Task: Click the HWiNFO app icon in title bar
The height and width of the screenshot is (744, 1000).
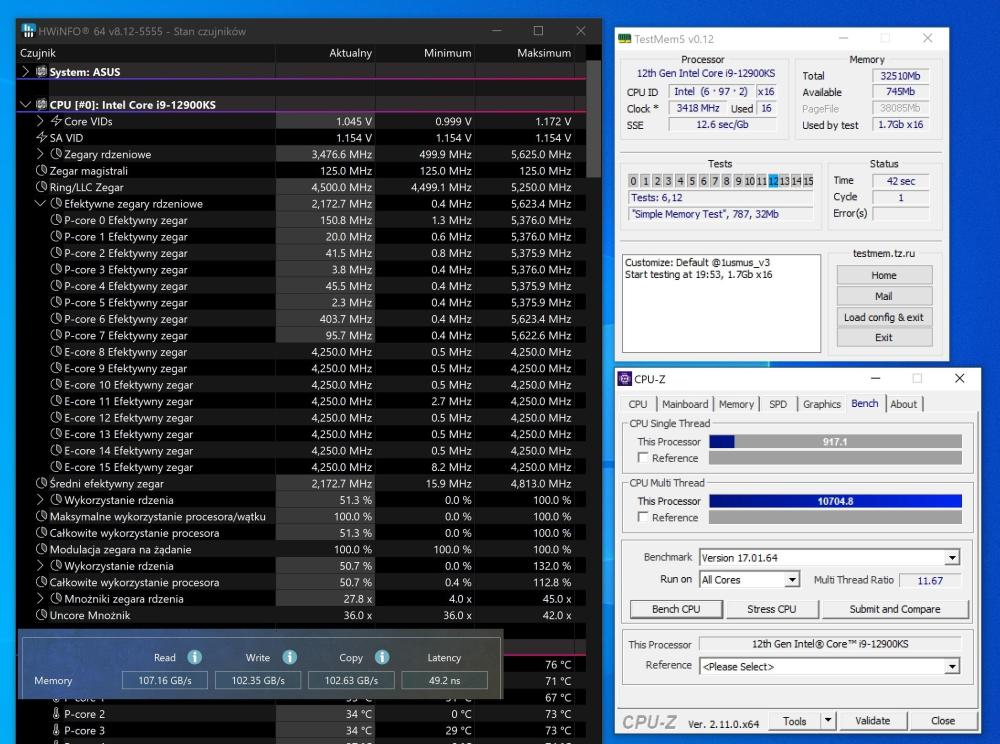Action: pos(28,31)
